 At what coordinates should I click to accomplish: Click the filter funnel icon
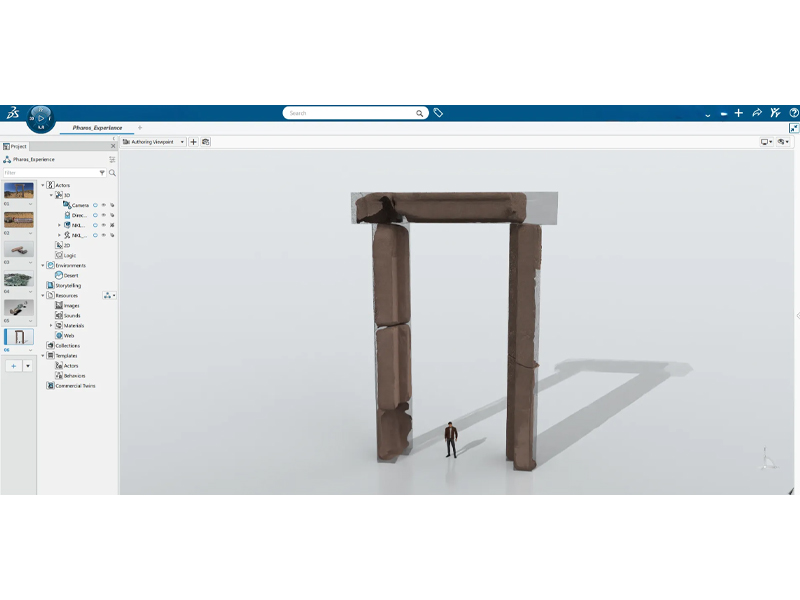[x=102, y=173]
